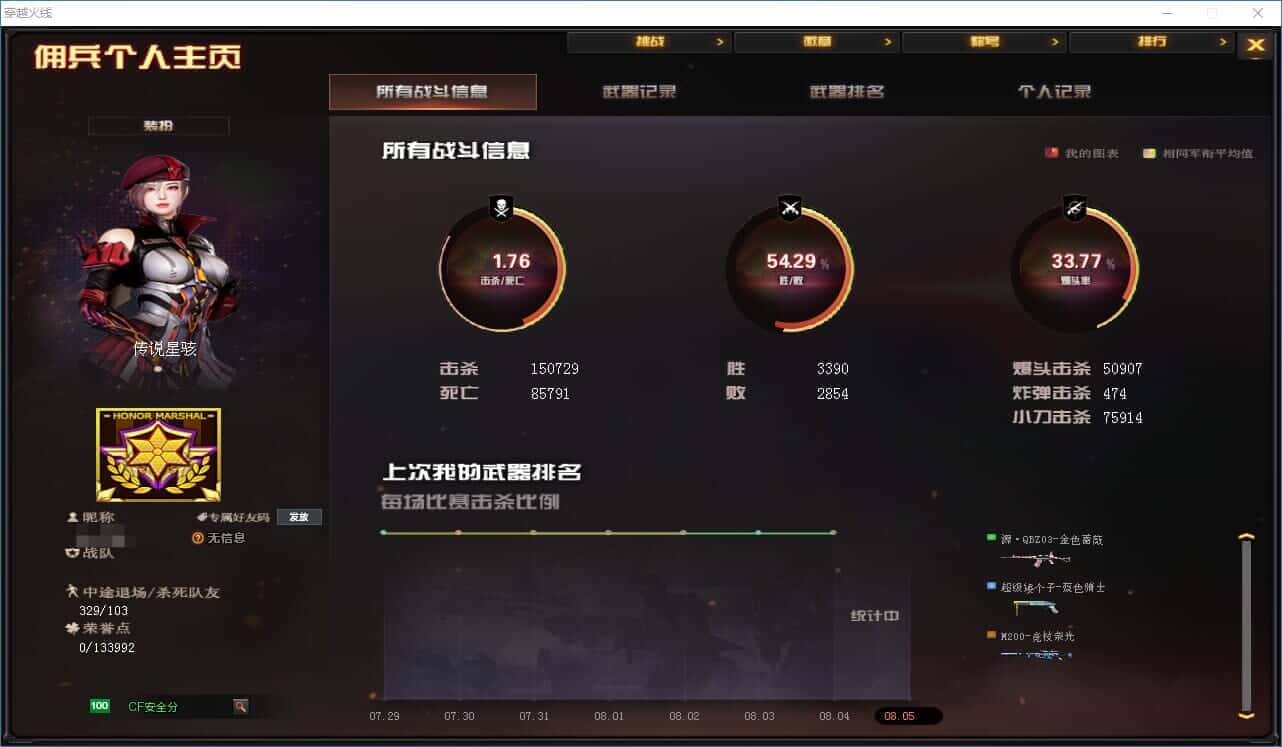Click the green 100 safety score badge
The height and width of the screenshot is (747, 1282).
pos(99,706)
